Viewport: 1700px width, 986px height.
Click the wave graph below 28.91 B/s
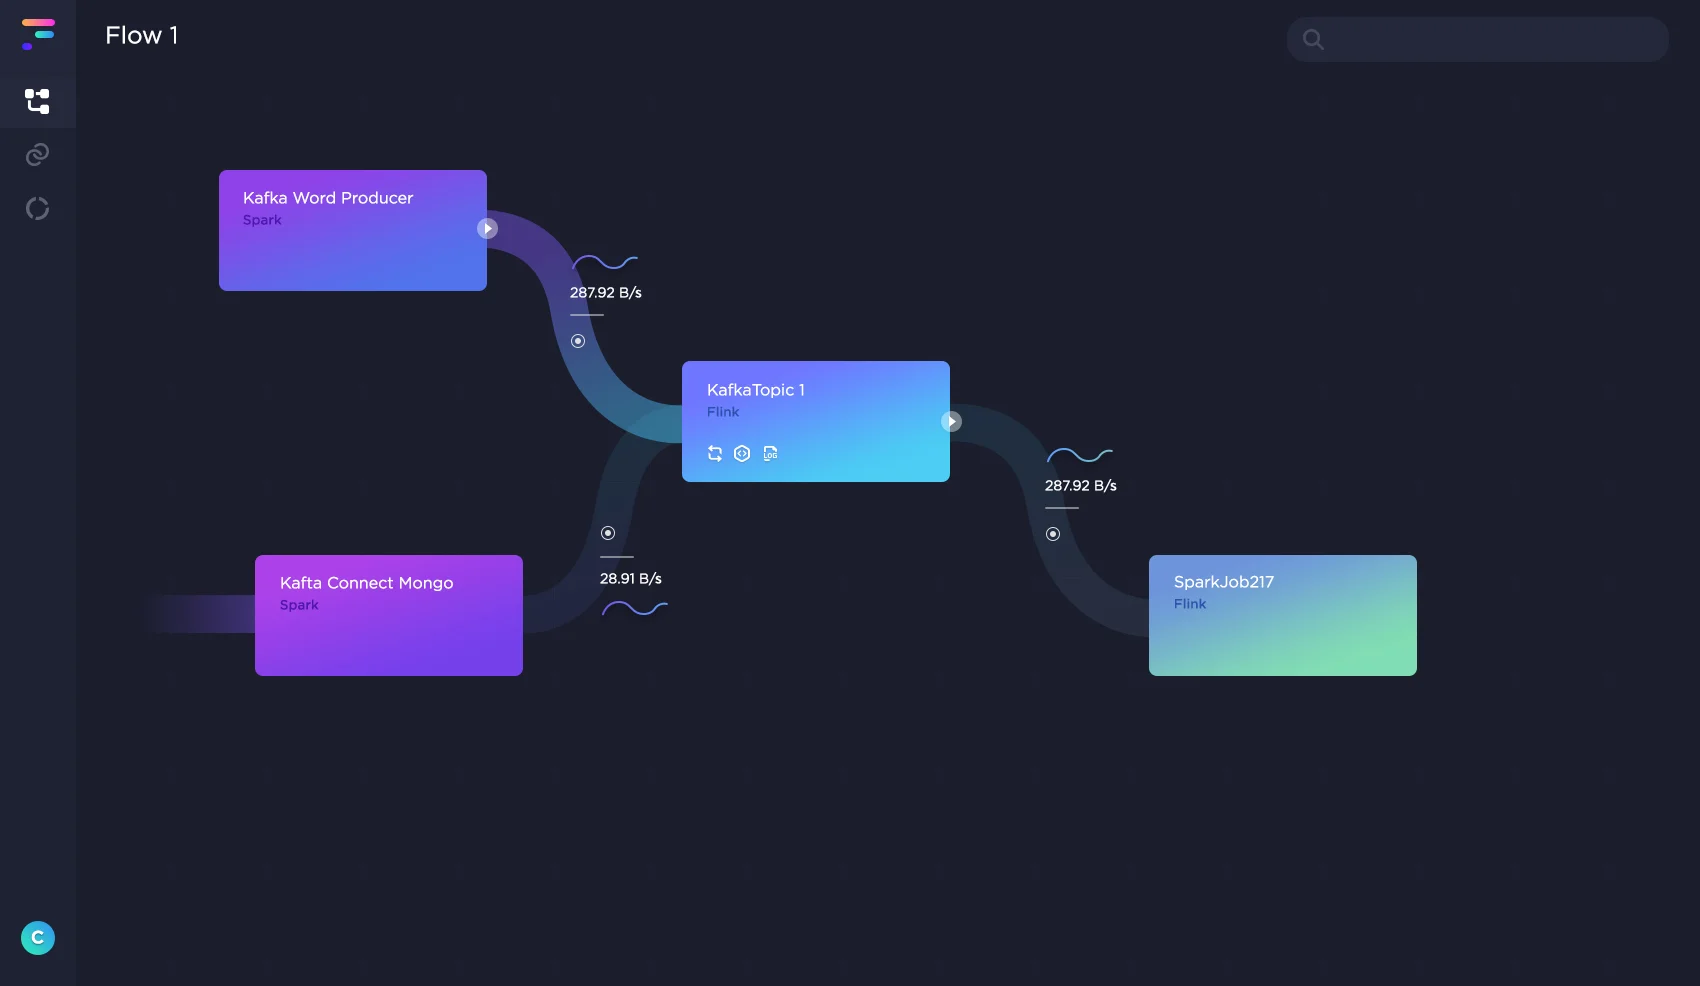tap(635, 608)
